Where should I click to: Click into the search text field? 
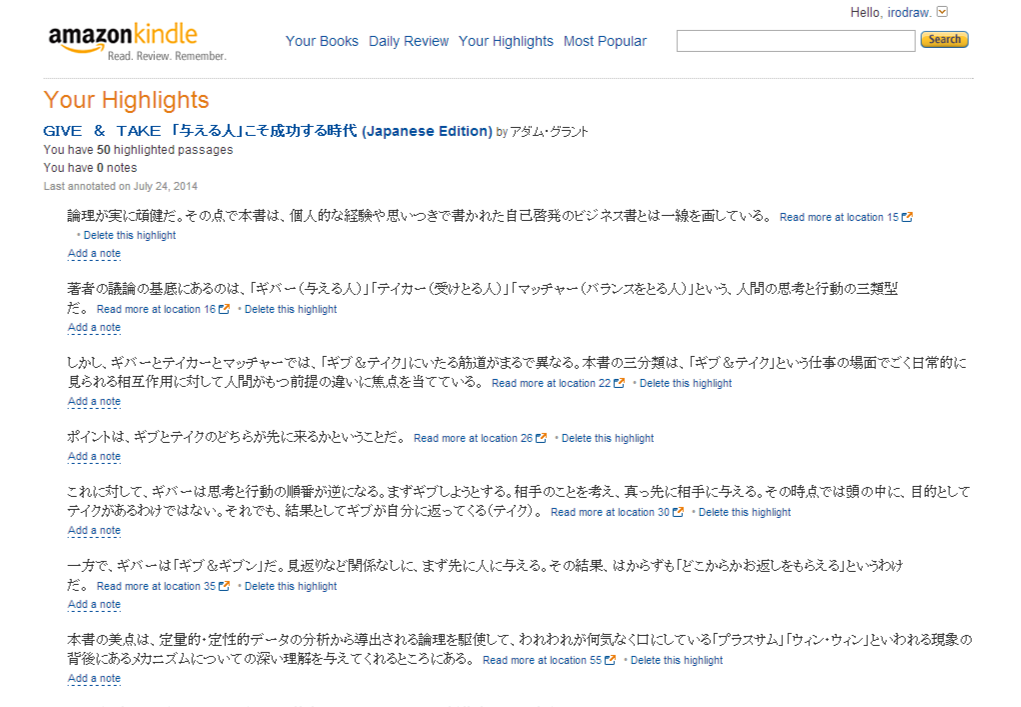pyautogui.click(x=795, y=41)
